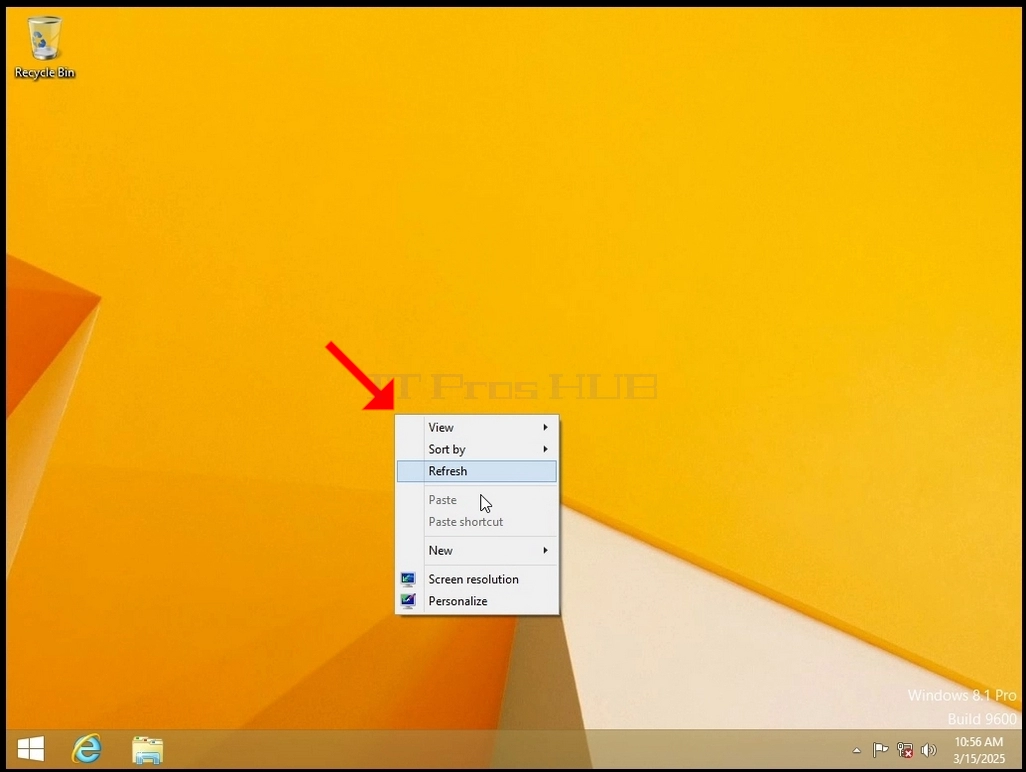Open the View submenu
The image size is (1026, 772).
477,427
